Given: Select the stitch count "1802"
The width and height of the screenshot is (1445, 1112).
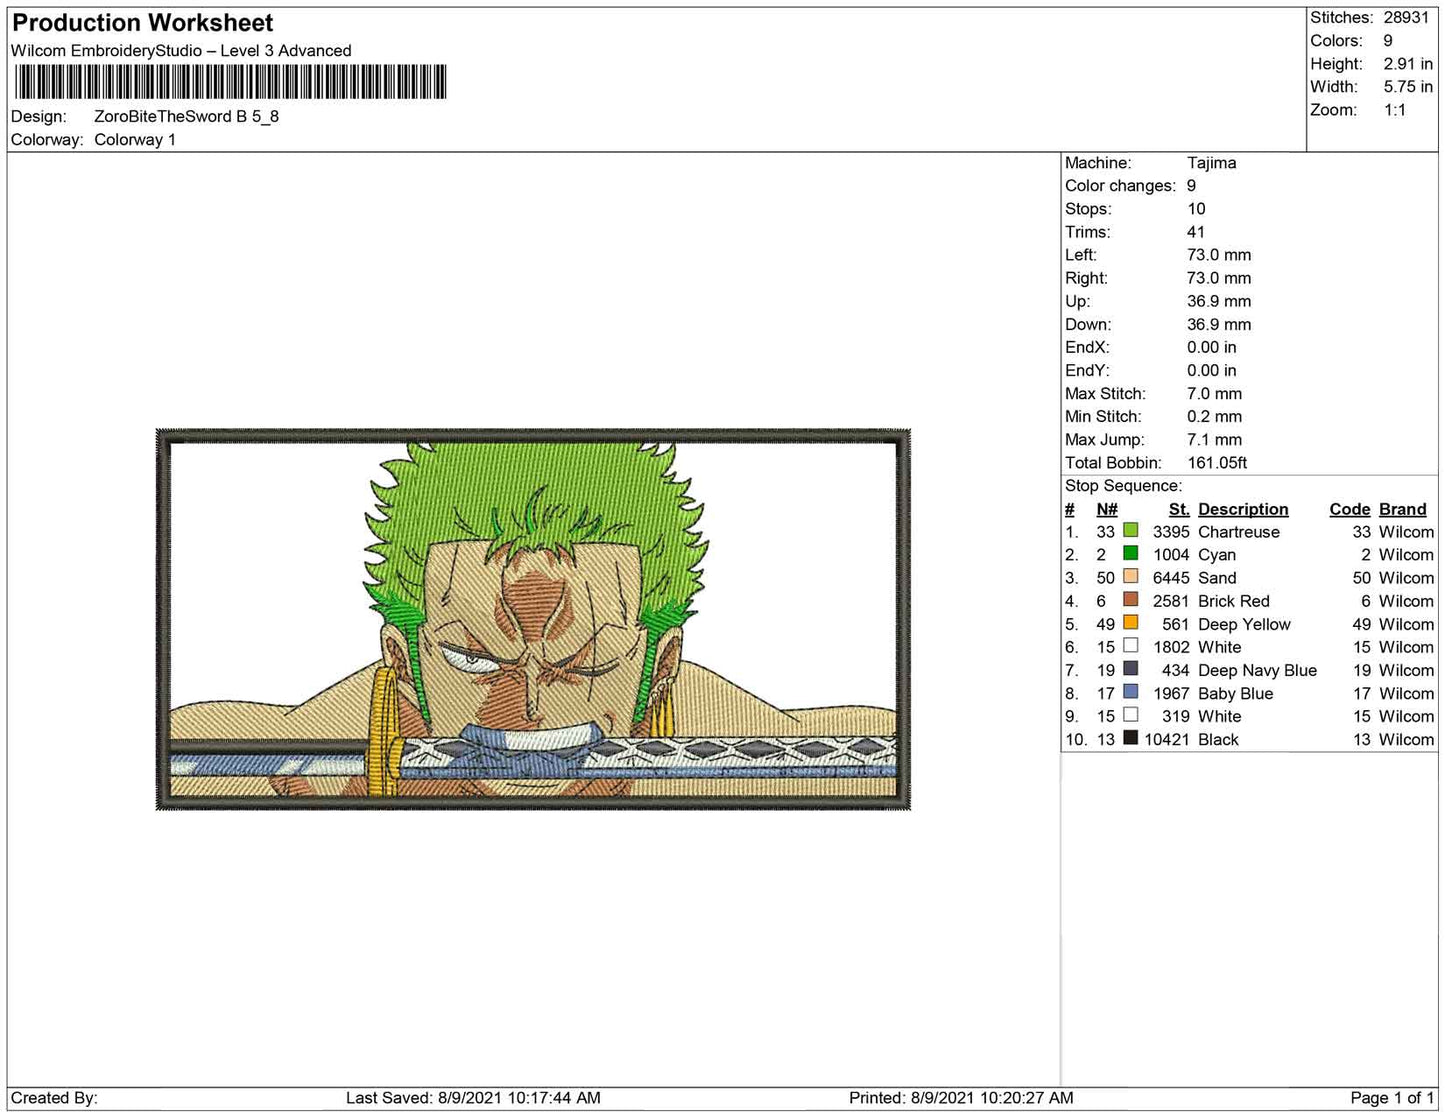Looking at the screenshot, I should click(1171, 647).
